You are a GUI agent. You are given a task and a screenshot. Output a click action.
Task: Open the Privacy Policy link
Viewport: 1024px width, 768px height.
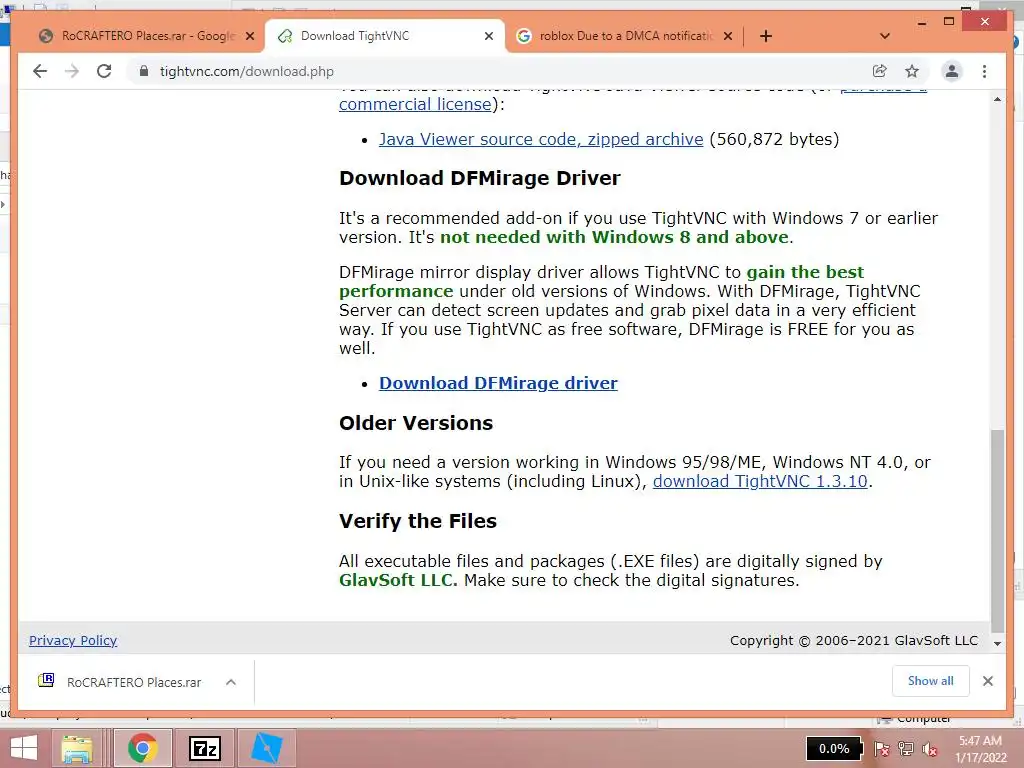point(72,640)
